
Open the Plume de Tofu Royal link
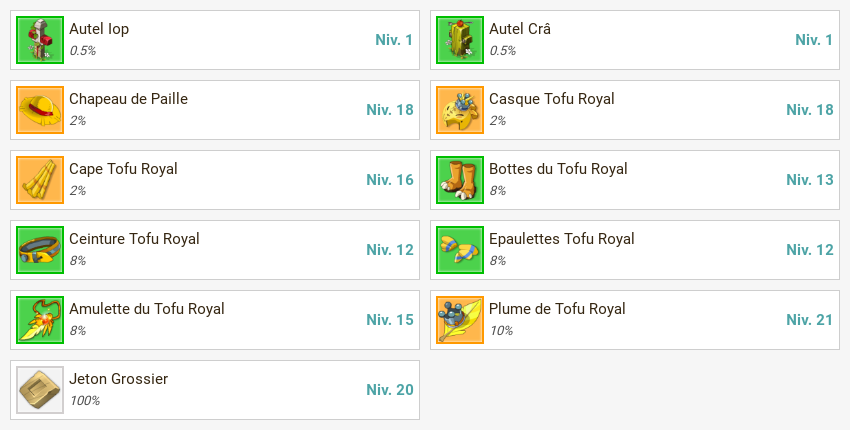(557, 309)
